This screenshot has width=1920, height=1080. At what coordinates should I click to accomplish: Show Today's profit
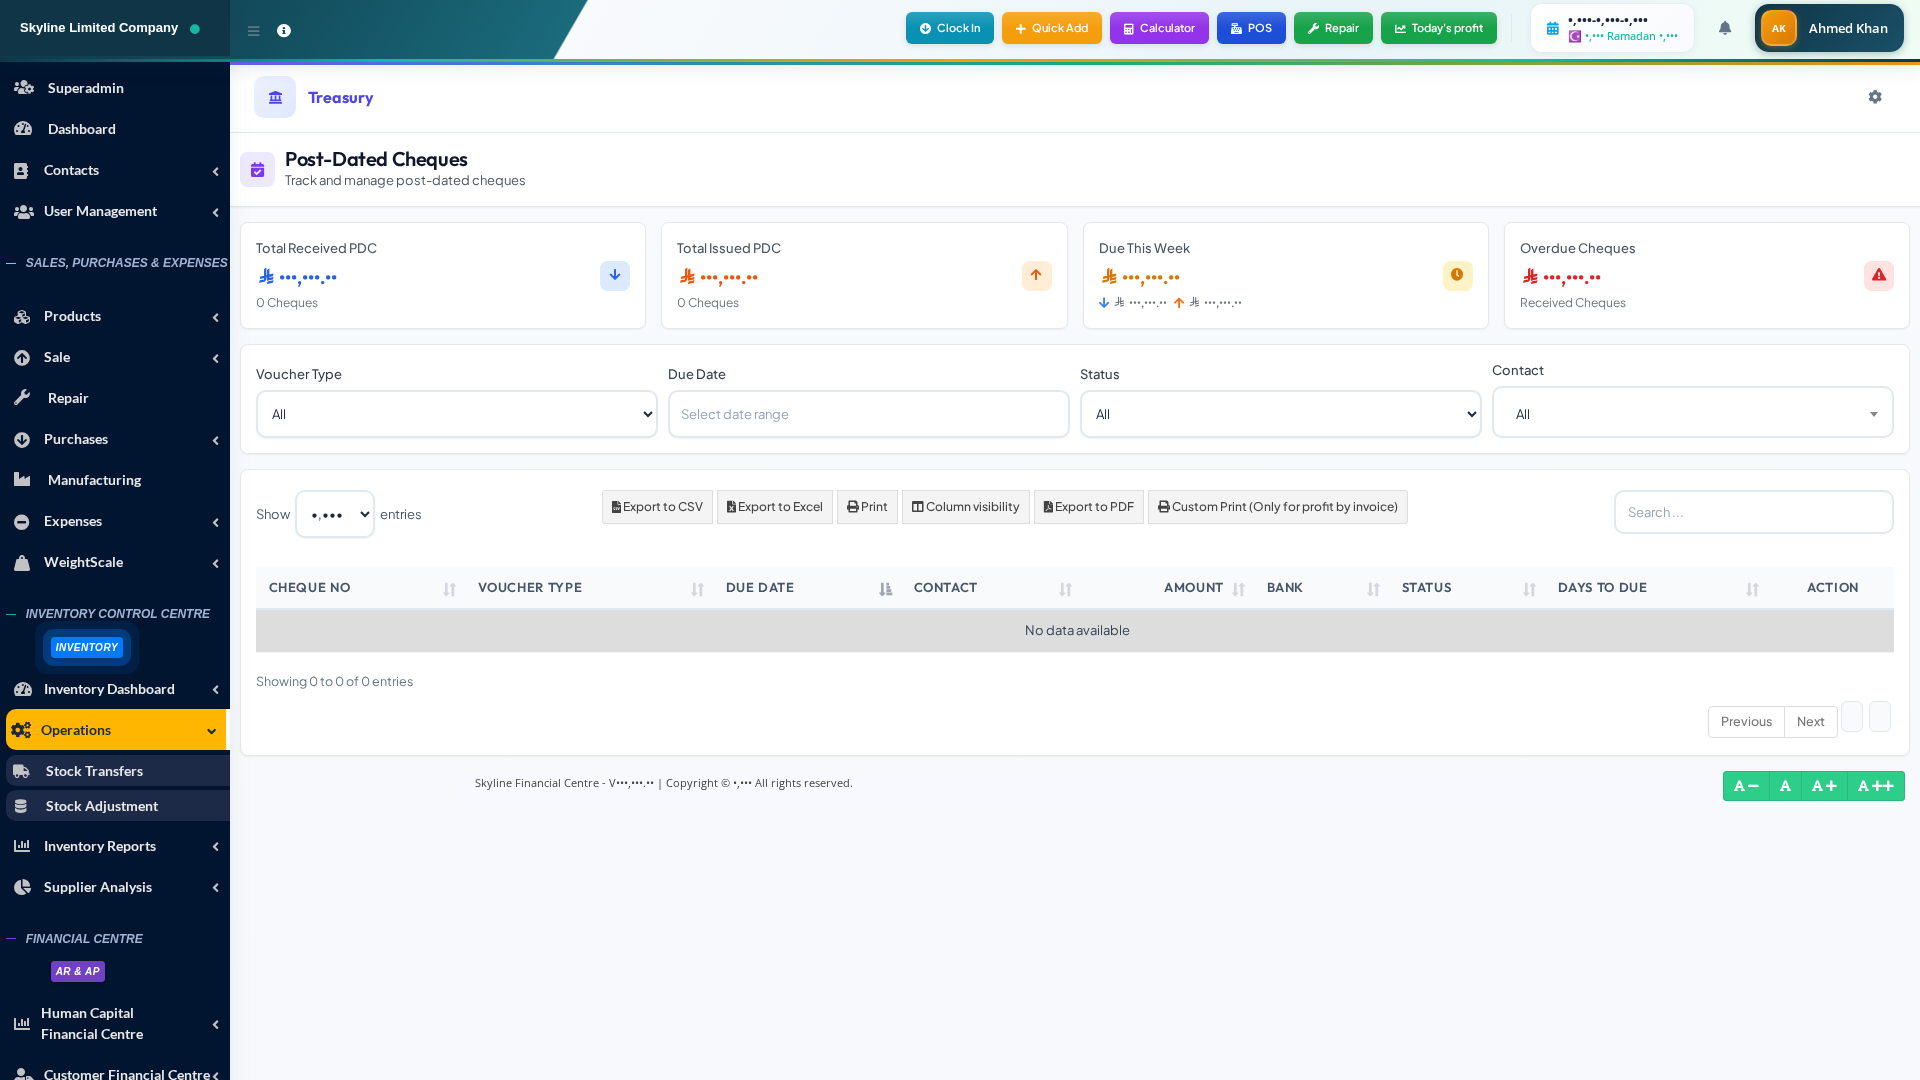tap(1438, 28)
